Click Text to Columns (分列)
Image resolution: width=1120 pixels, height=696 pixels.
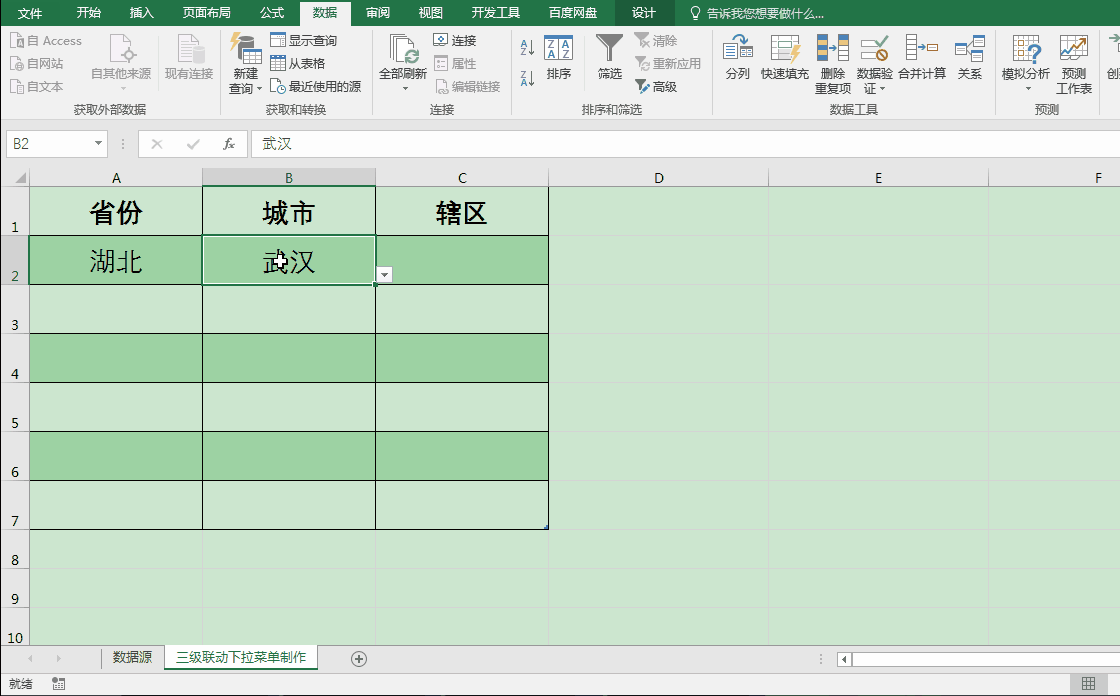click(x=737, y=57)
